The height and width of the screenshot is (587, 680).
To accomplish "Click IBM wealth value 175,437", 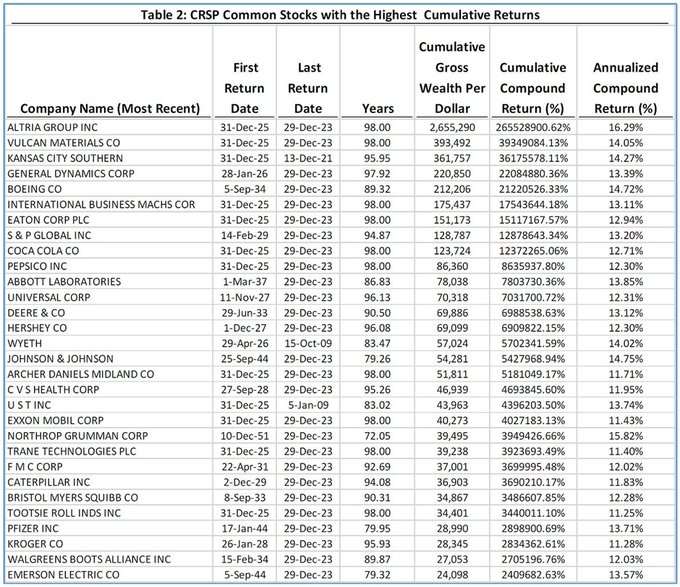I will click(x=452, y=205).
